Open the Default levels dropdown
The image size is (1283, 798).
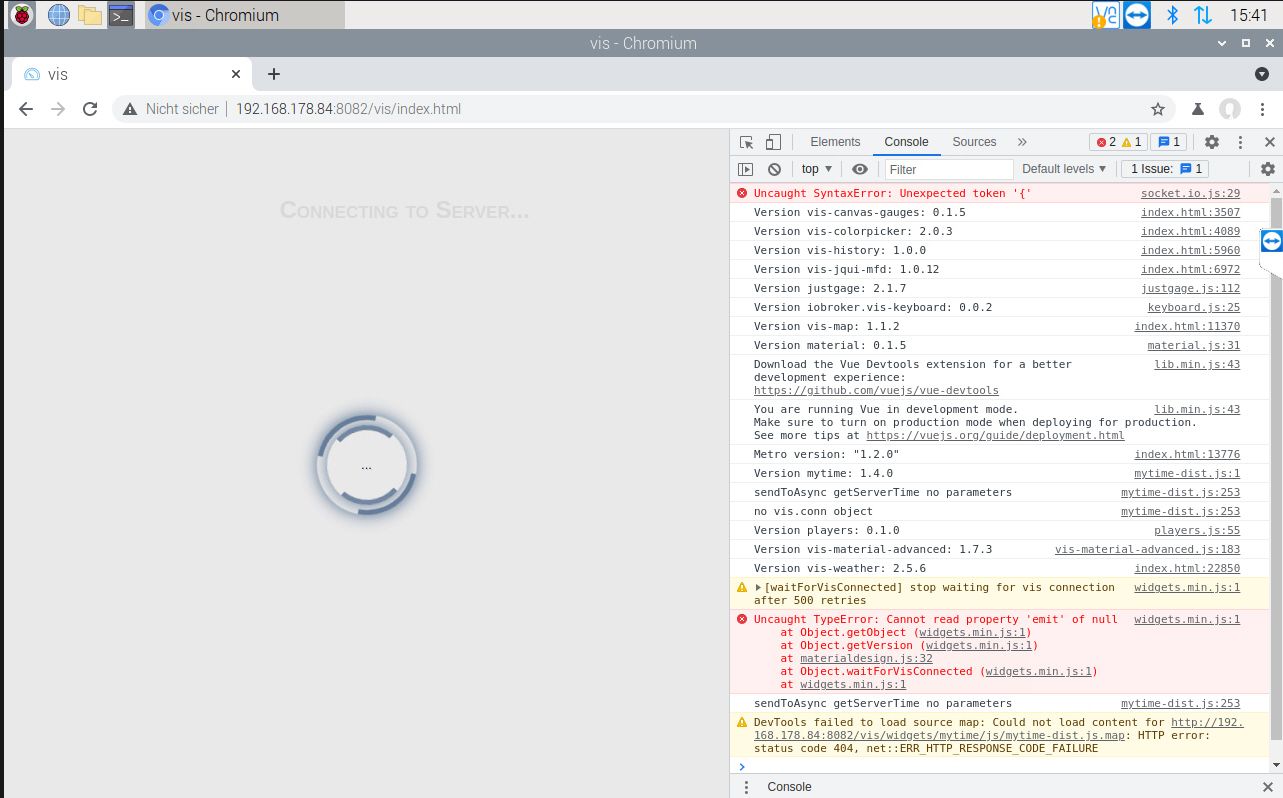[1064, 169]
